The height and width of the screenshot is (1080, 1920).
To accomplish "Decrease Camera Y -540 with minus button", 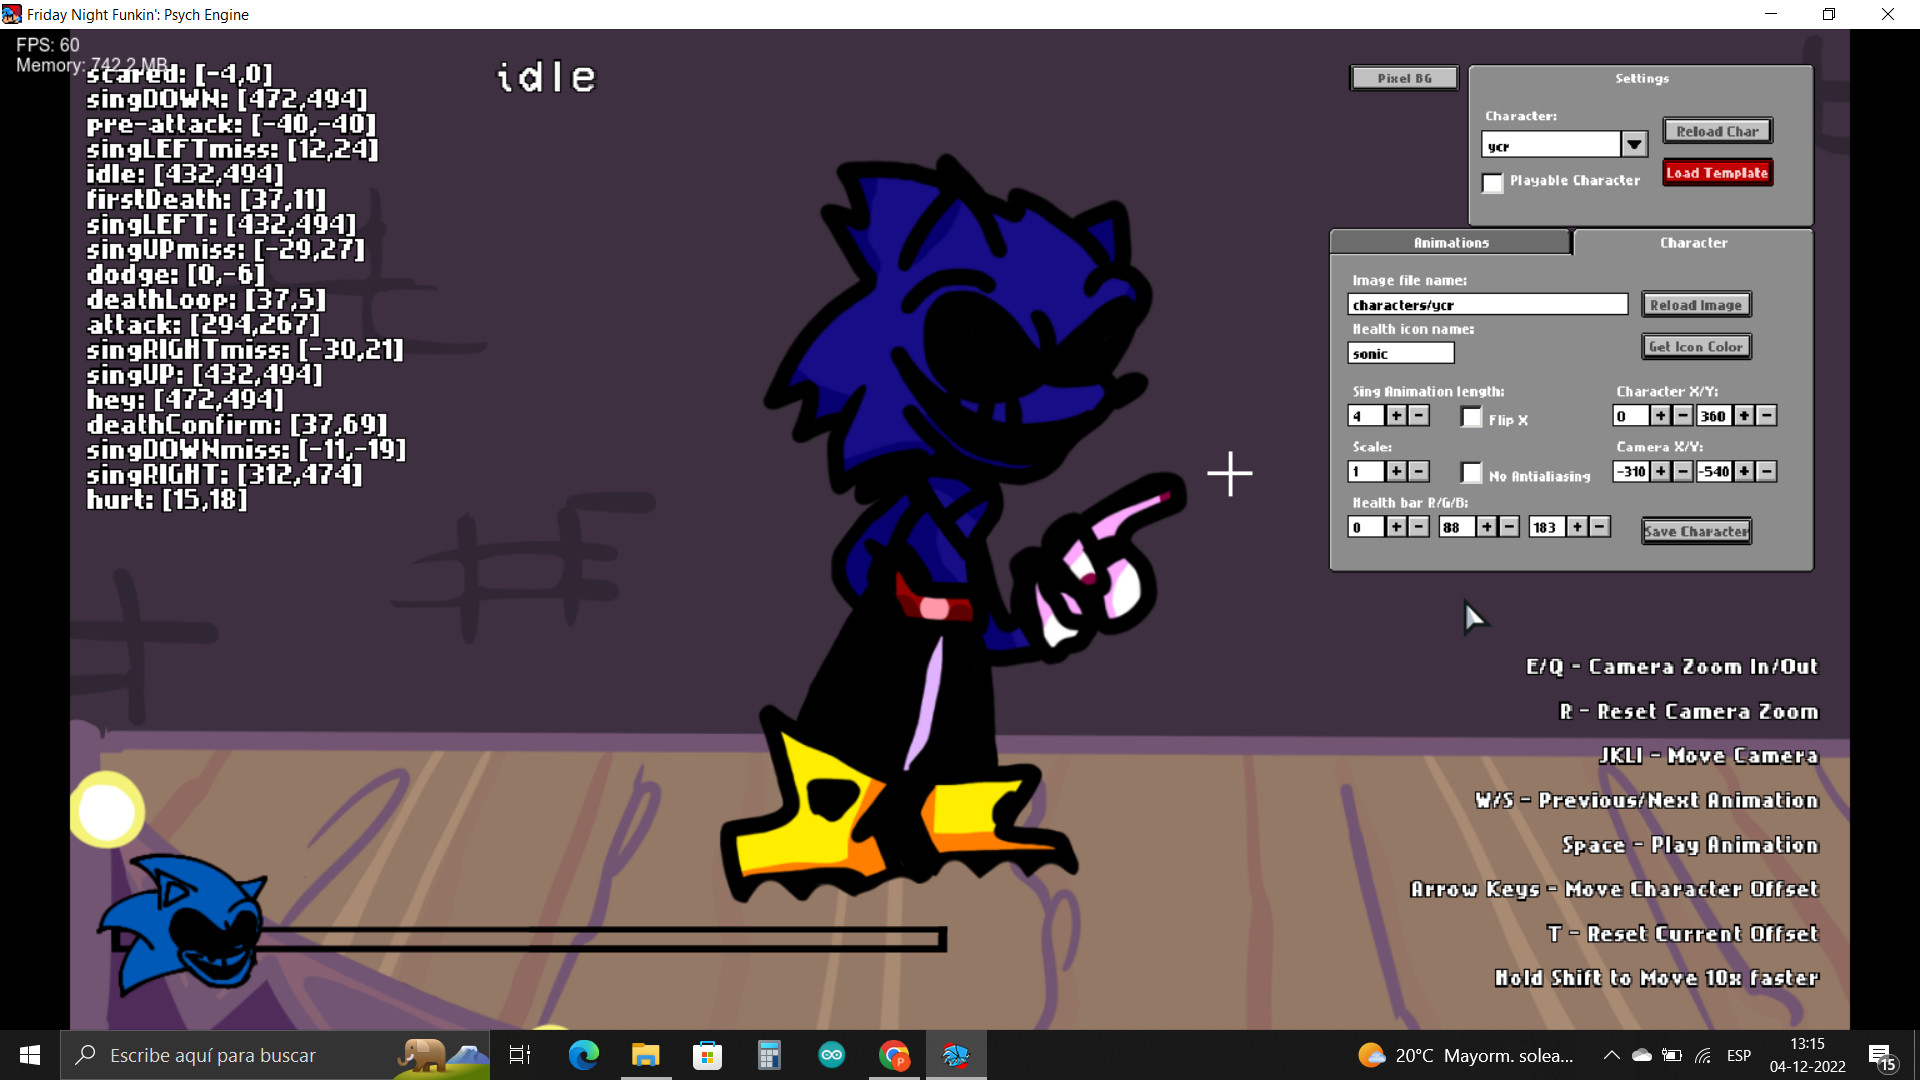I will point(1767,471).
